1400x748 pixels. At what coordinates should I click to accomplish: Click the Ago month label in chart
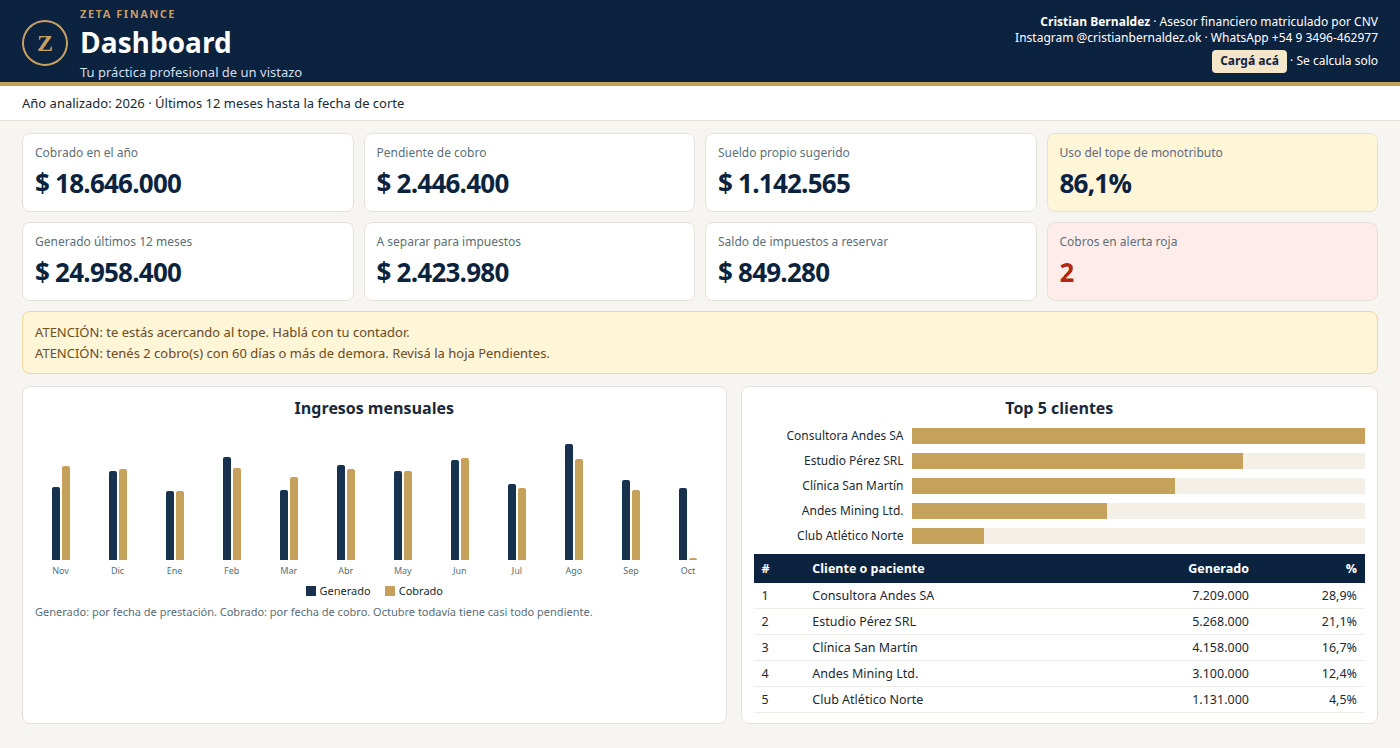[574, 571]
